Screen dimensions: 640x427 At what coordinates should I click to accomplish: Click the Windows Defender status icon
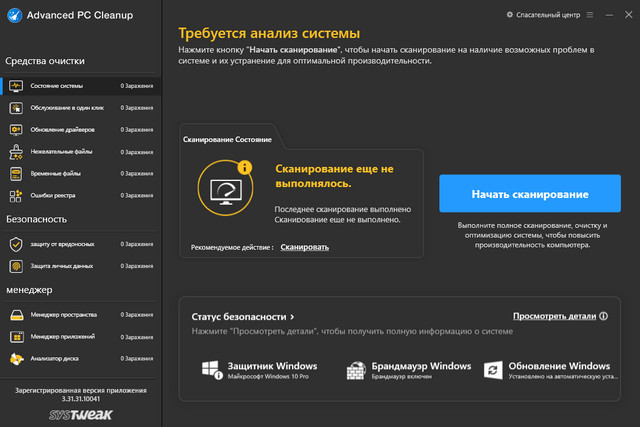pos(210,369)
